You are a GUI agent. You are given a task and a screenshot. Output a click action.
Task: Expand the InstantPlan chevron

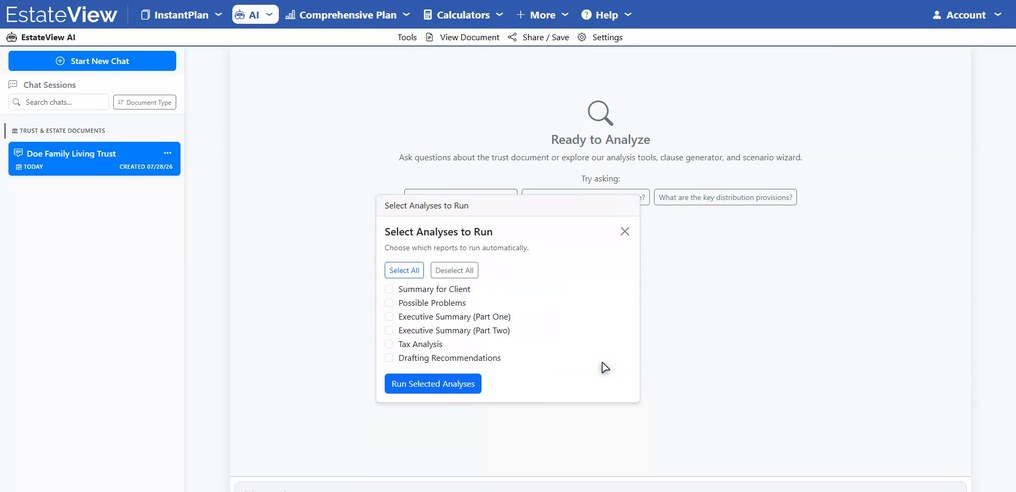pyautogui.click(x=218, y=15)
